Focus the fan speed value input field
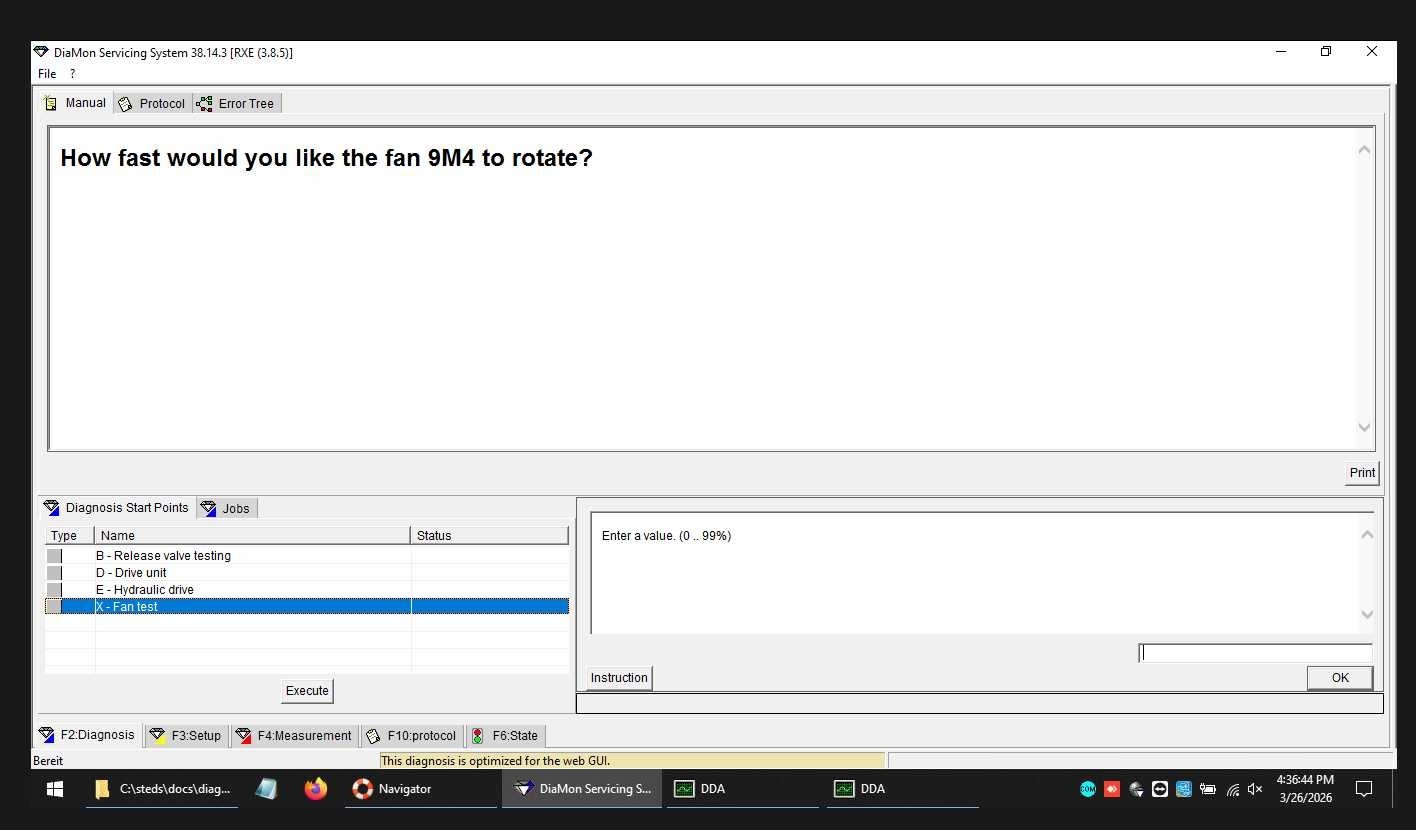 (1255, 653)
